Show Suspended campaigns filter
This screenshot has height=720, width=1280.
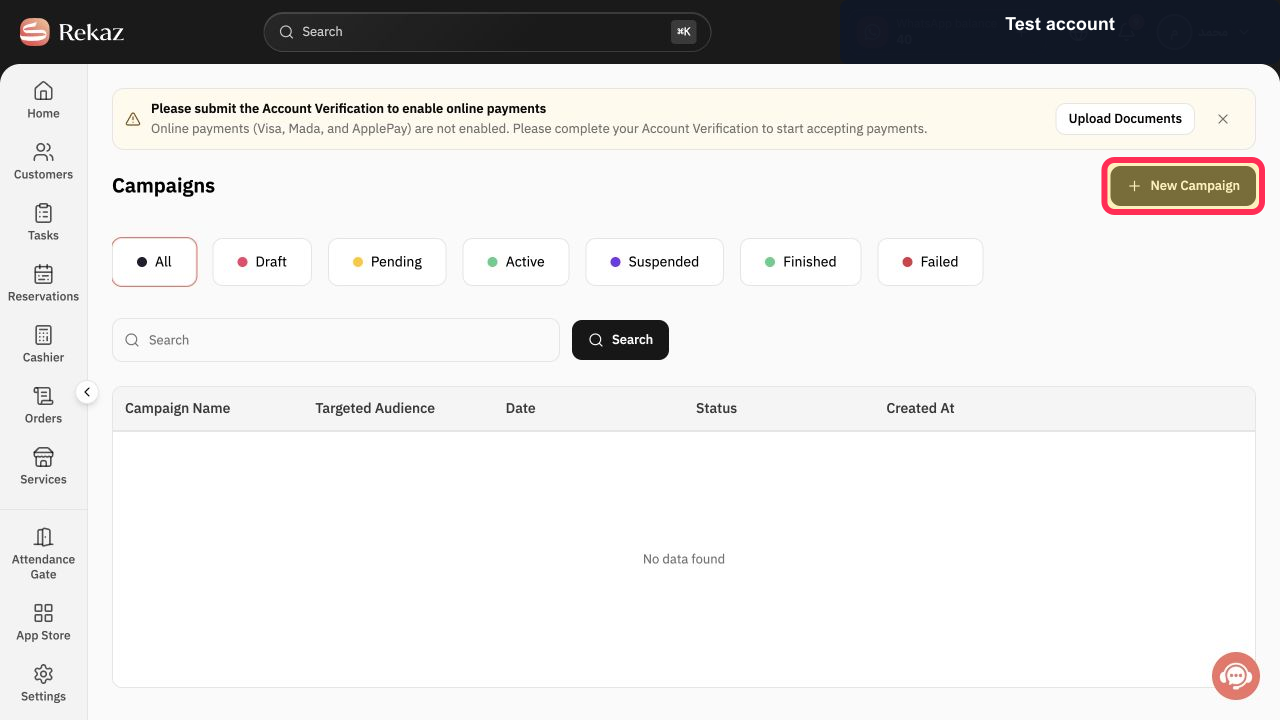point(654,262)
